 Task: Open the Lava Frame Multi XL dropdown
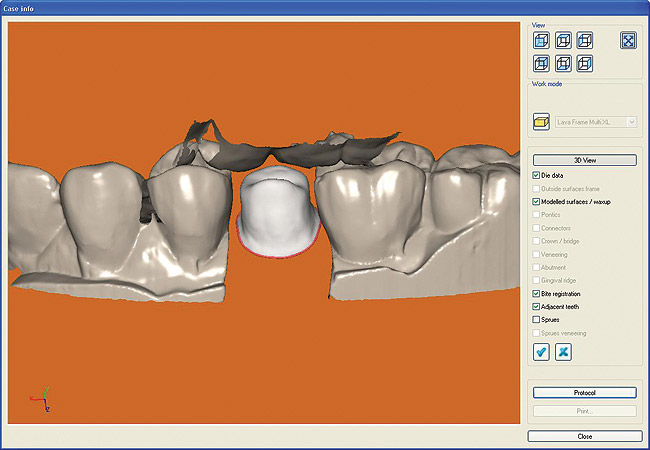click(x=630, y=122)
